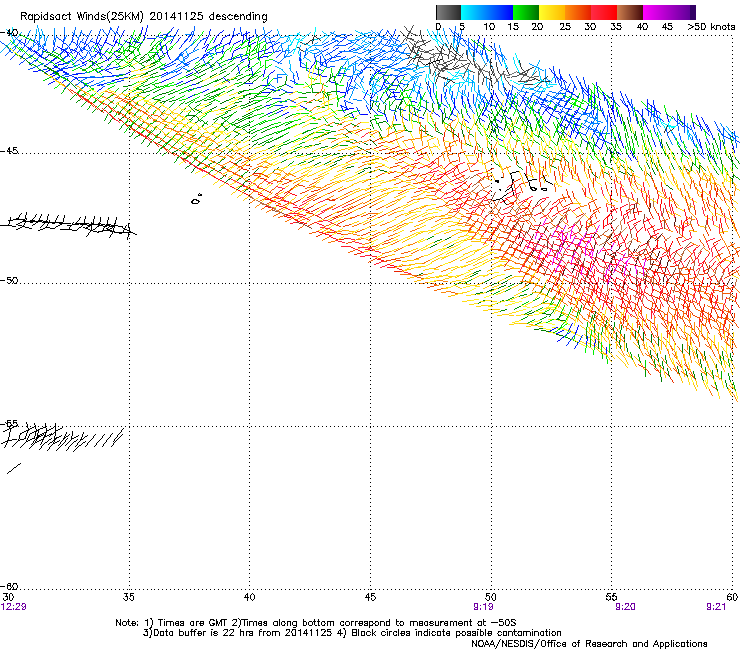Click the purple '12:29' overpass time label
Screen dimensions: 740x650
click(x=14, y=607)
